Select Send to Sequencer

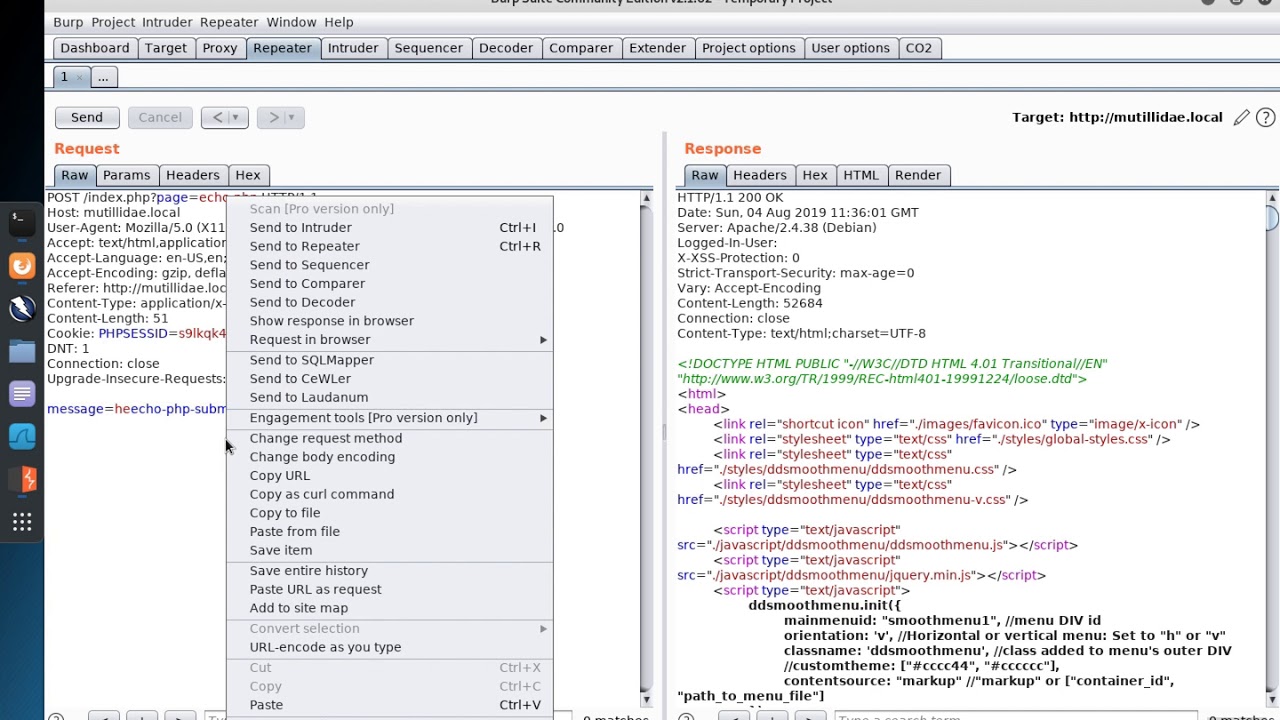(390, 265)
